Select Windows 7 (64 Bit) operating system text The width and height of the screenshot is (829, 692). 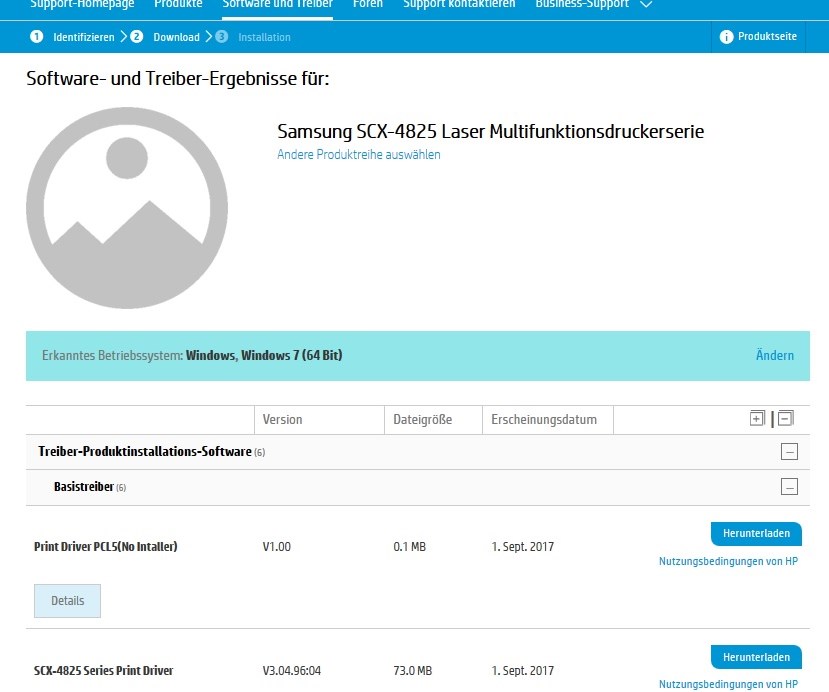tap(292, 355)
